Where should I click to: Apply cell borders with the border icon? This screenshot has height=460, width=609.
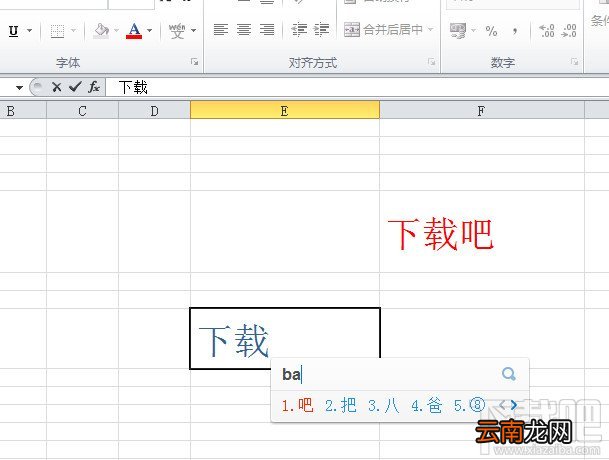click(57, 31)
